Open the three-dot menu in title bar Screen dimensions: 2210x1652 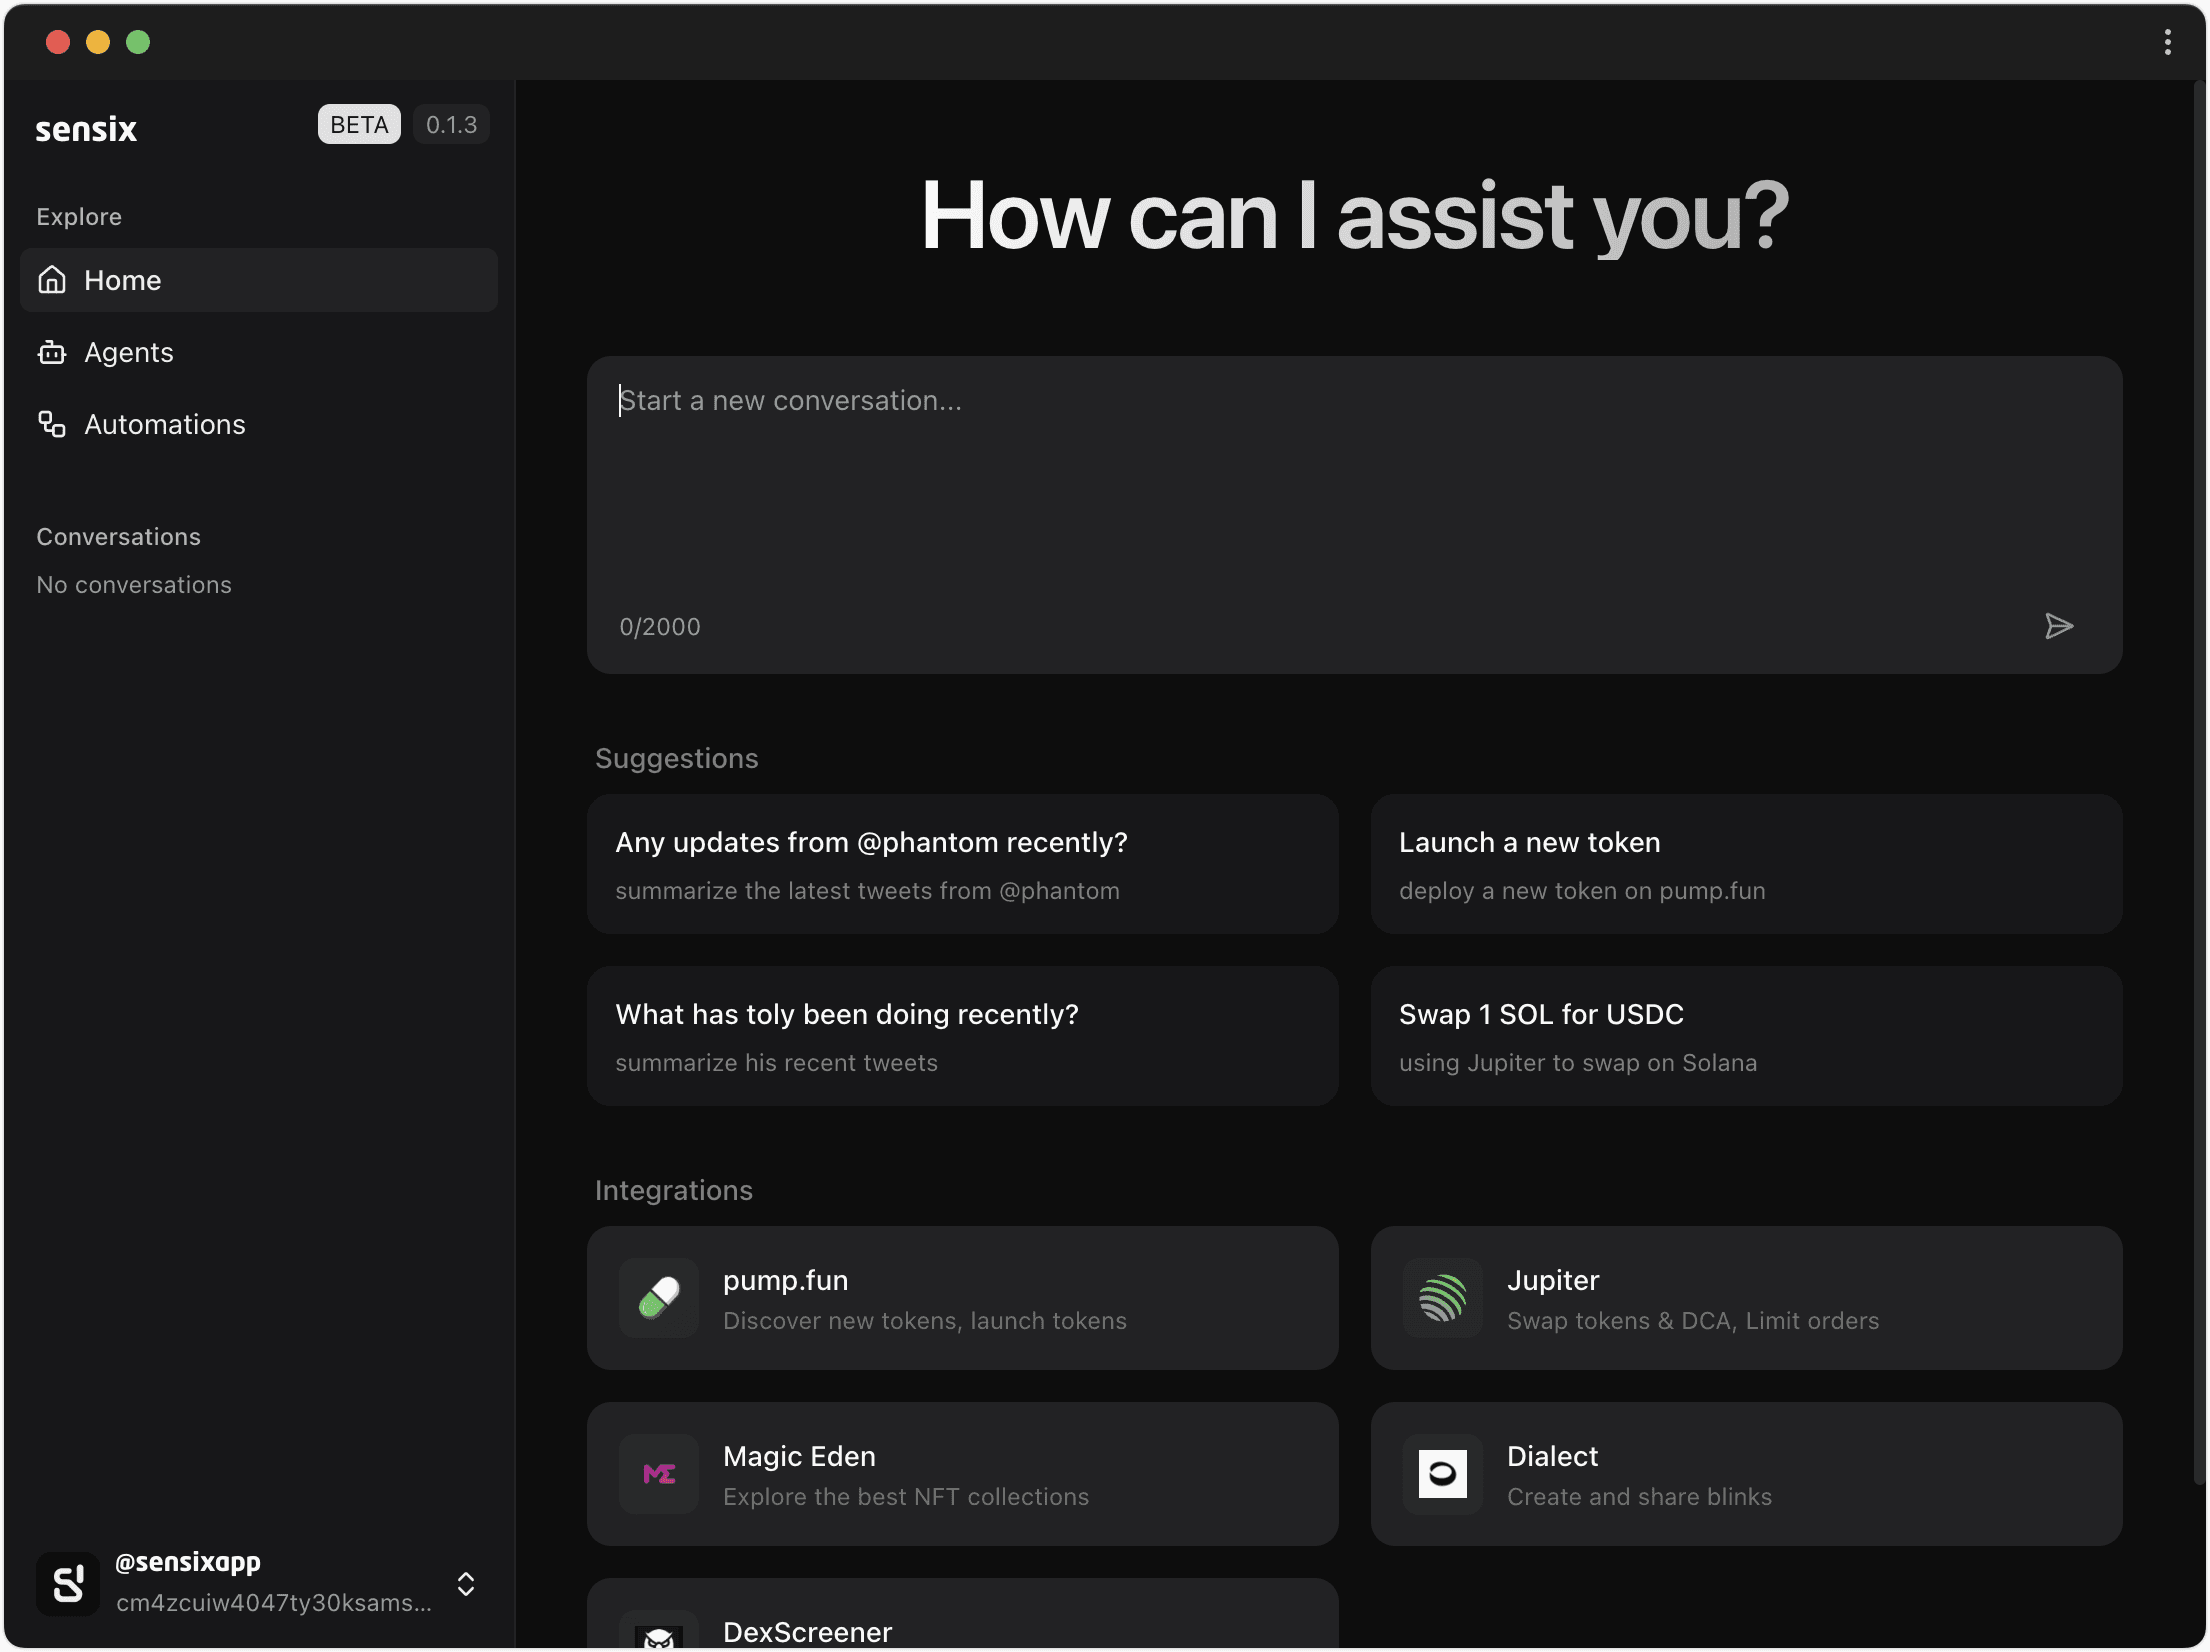2168,42
